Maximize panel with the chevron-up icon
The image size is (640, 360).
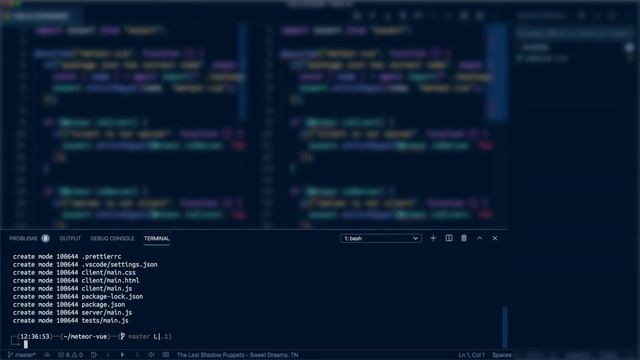click(479, 238)
